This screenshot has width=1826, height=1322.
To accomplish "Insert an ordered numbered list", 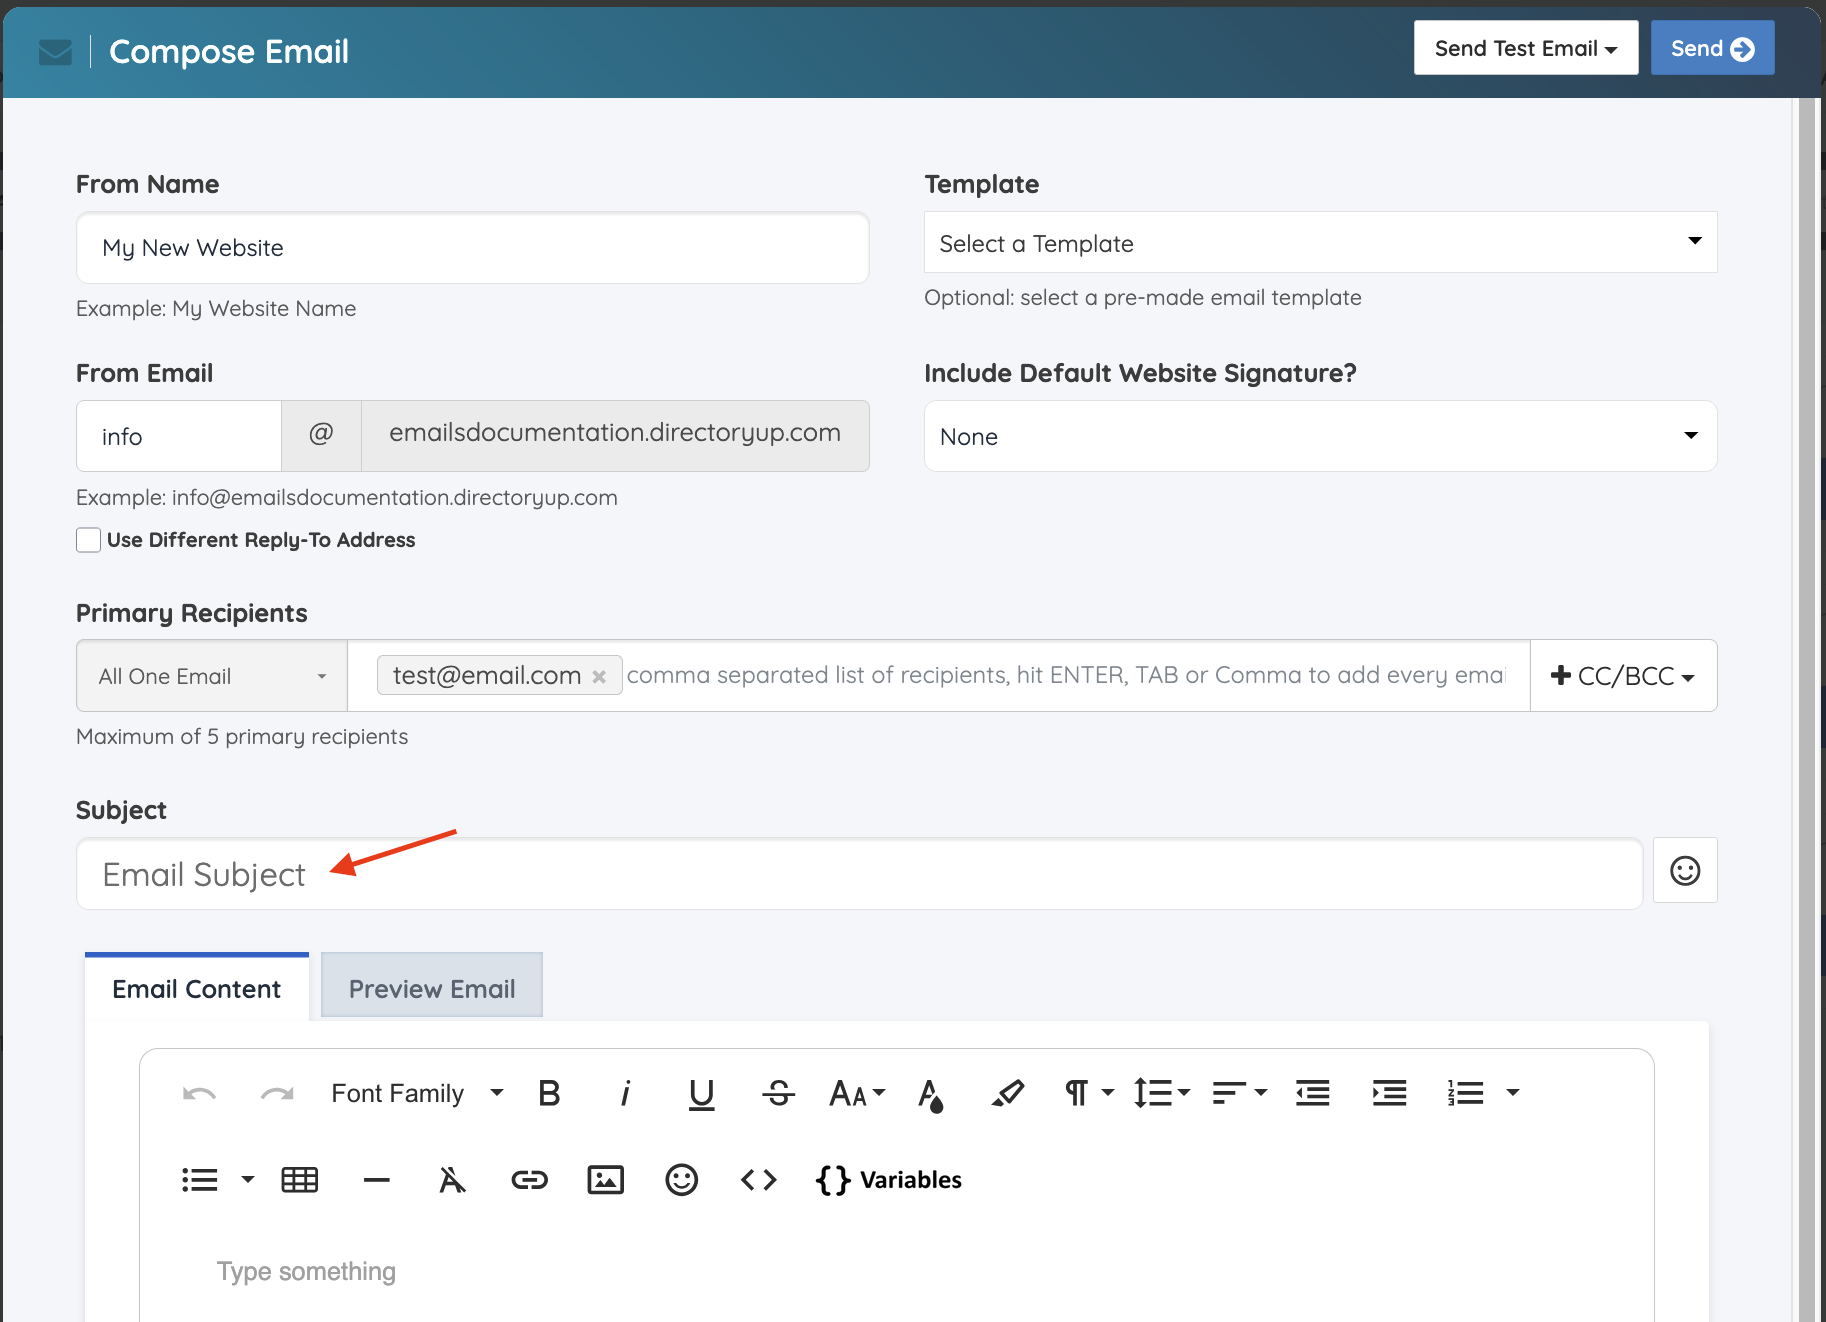I will coord(1466,1094).
